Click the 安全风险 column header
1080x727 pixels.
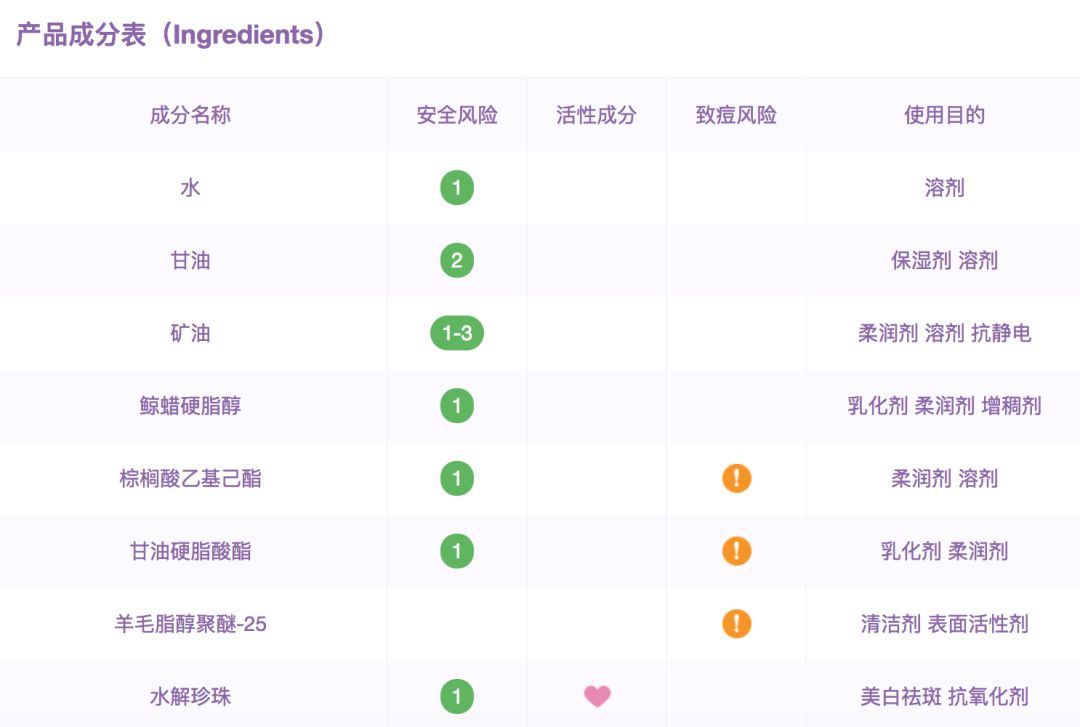pos(457,115)
